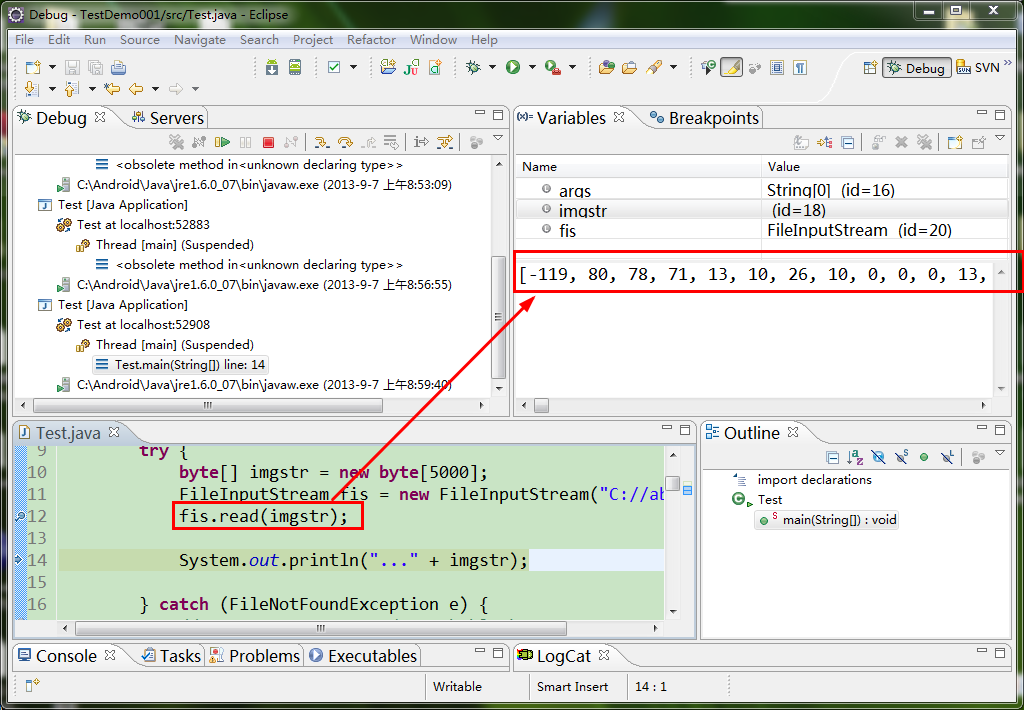This screenshot has width=1024, height=710.
Task: Toggle Hide Static Members in Outline toolbar
Action: point(902,457)
